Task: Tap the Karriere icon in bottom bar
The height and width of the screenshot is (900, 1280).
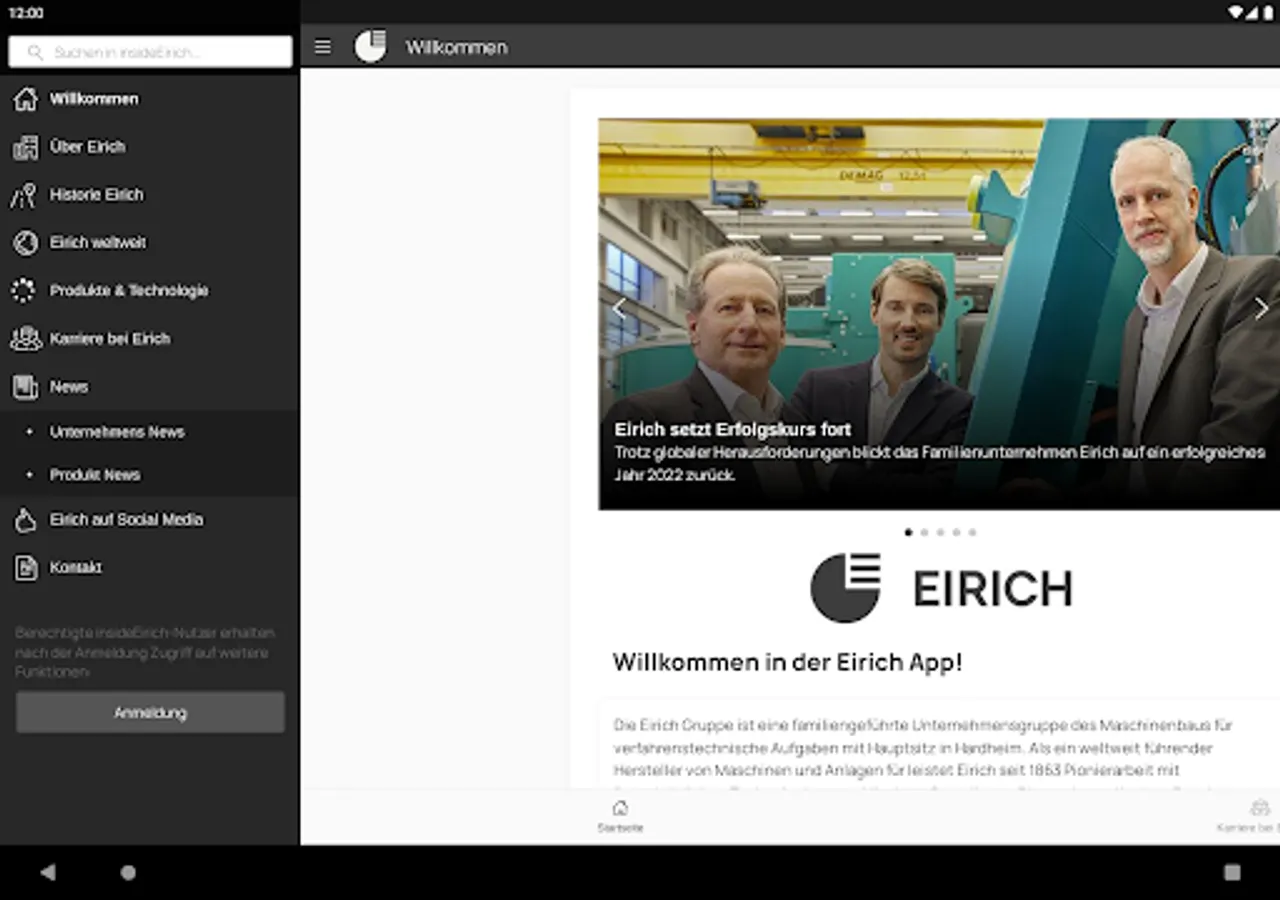Action: point(1260,808)
